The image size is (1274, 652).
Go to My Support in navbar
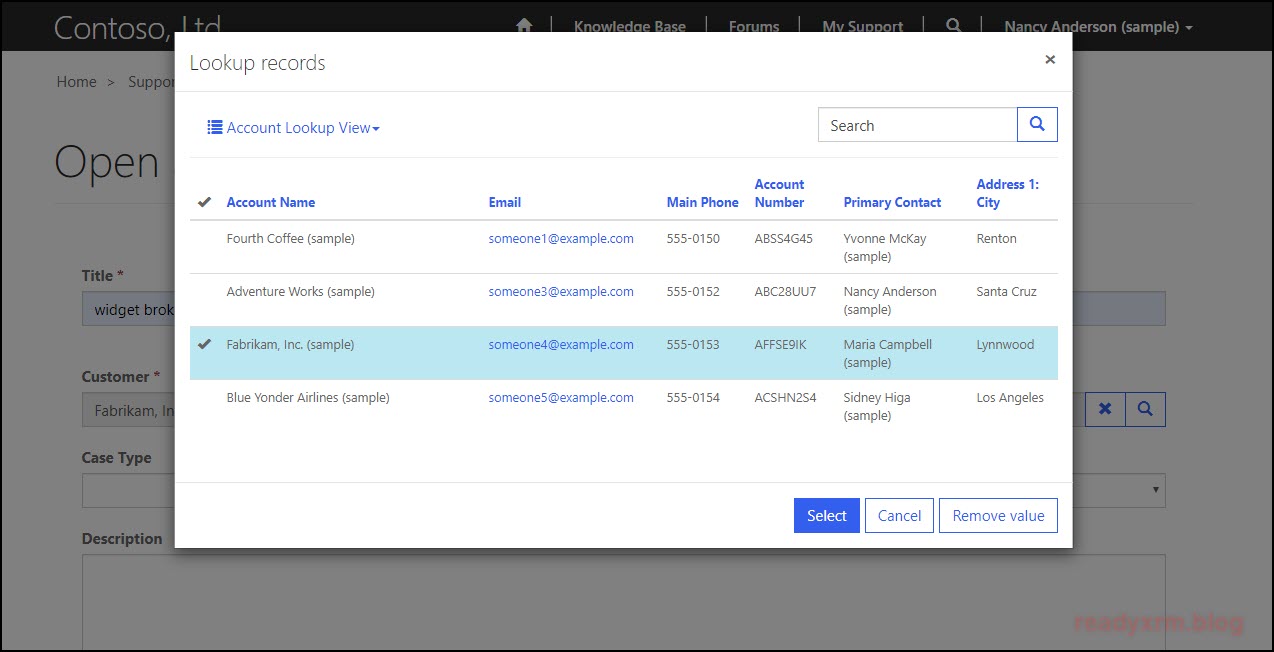[862, 27]
